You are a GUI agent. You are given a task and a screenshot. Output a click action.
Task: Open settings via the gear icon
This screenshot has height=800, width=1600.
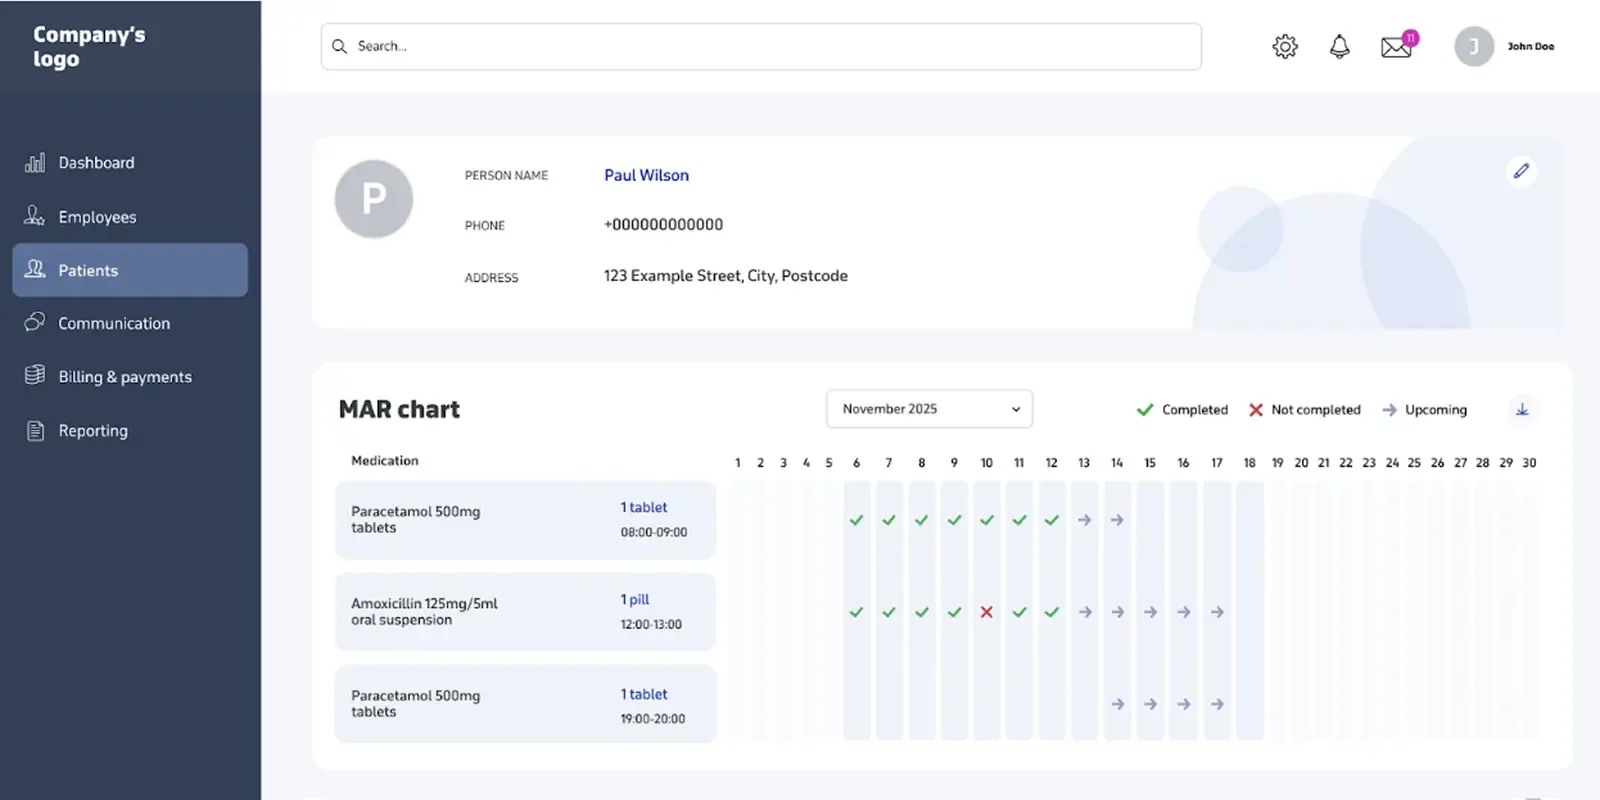coord(1285,47)
